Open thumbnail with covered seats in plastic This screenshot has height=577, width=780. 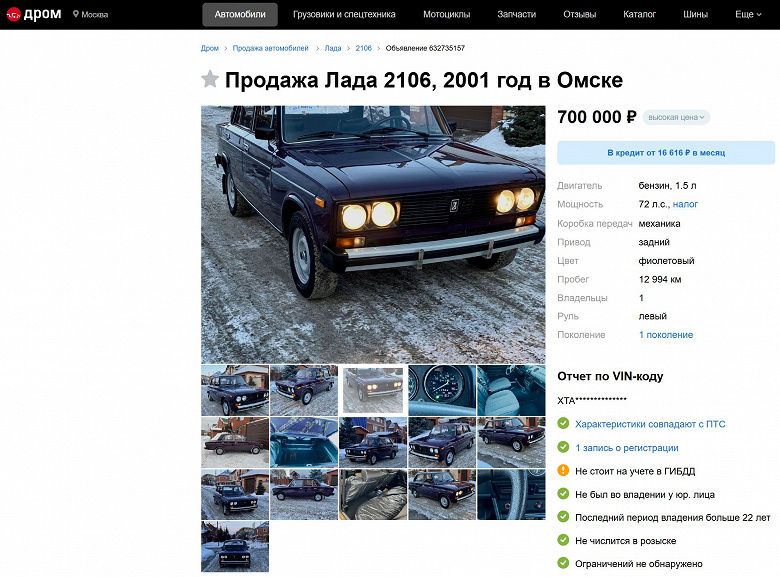pyautogui.click(x=373, y=494)
